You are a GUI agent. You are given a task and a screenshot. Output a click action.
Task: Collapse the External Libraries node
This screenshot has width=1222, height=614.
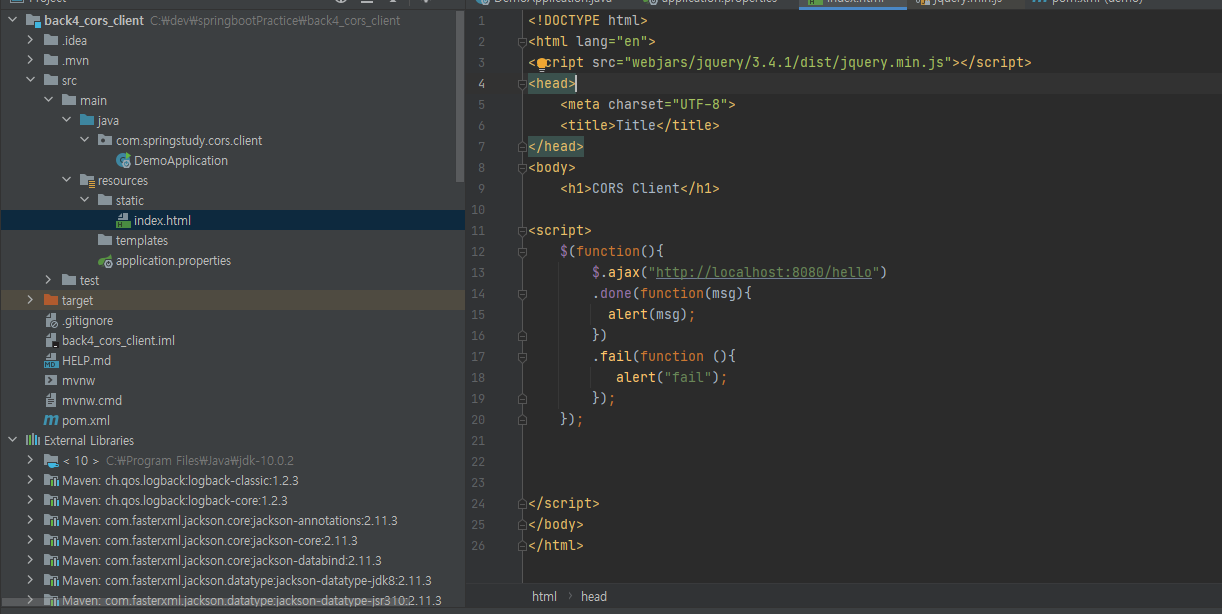13,440
